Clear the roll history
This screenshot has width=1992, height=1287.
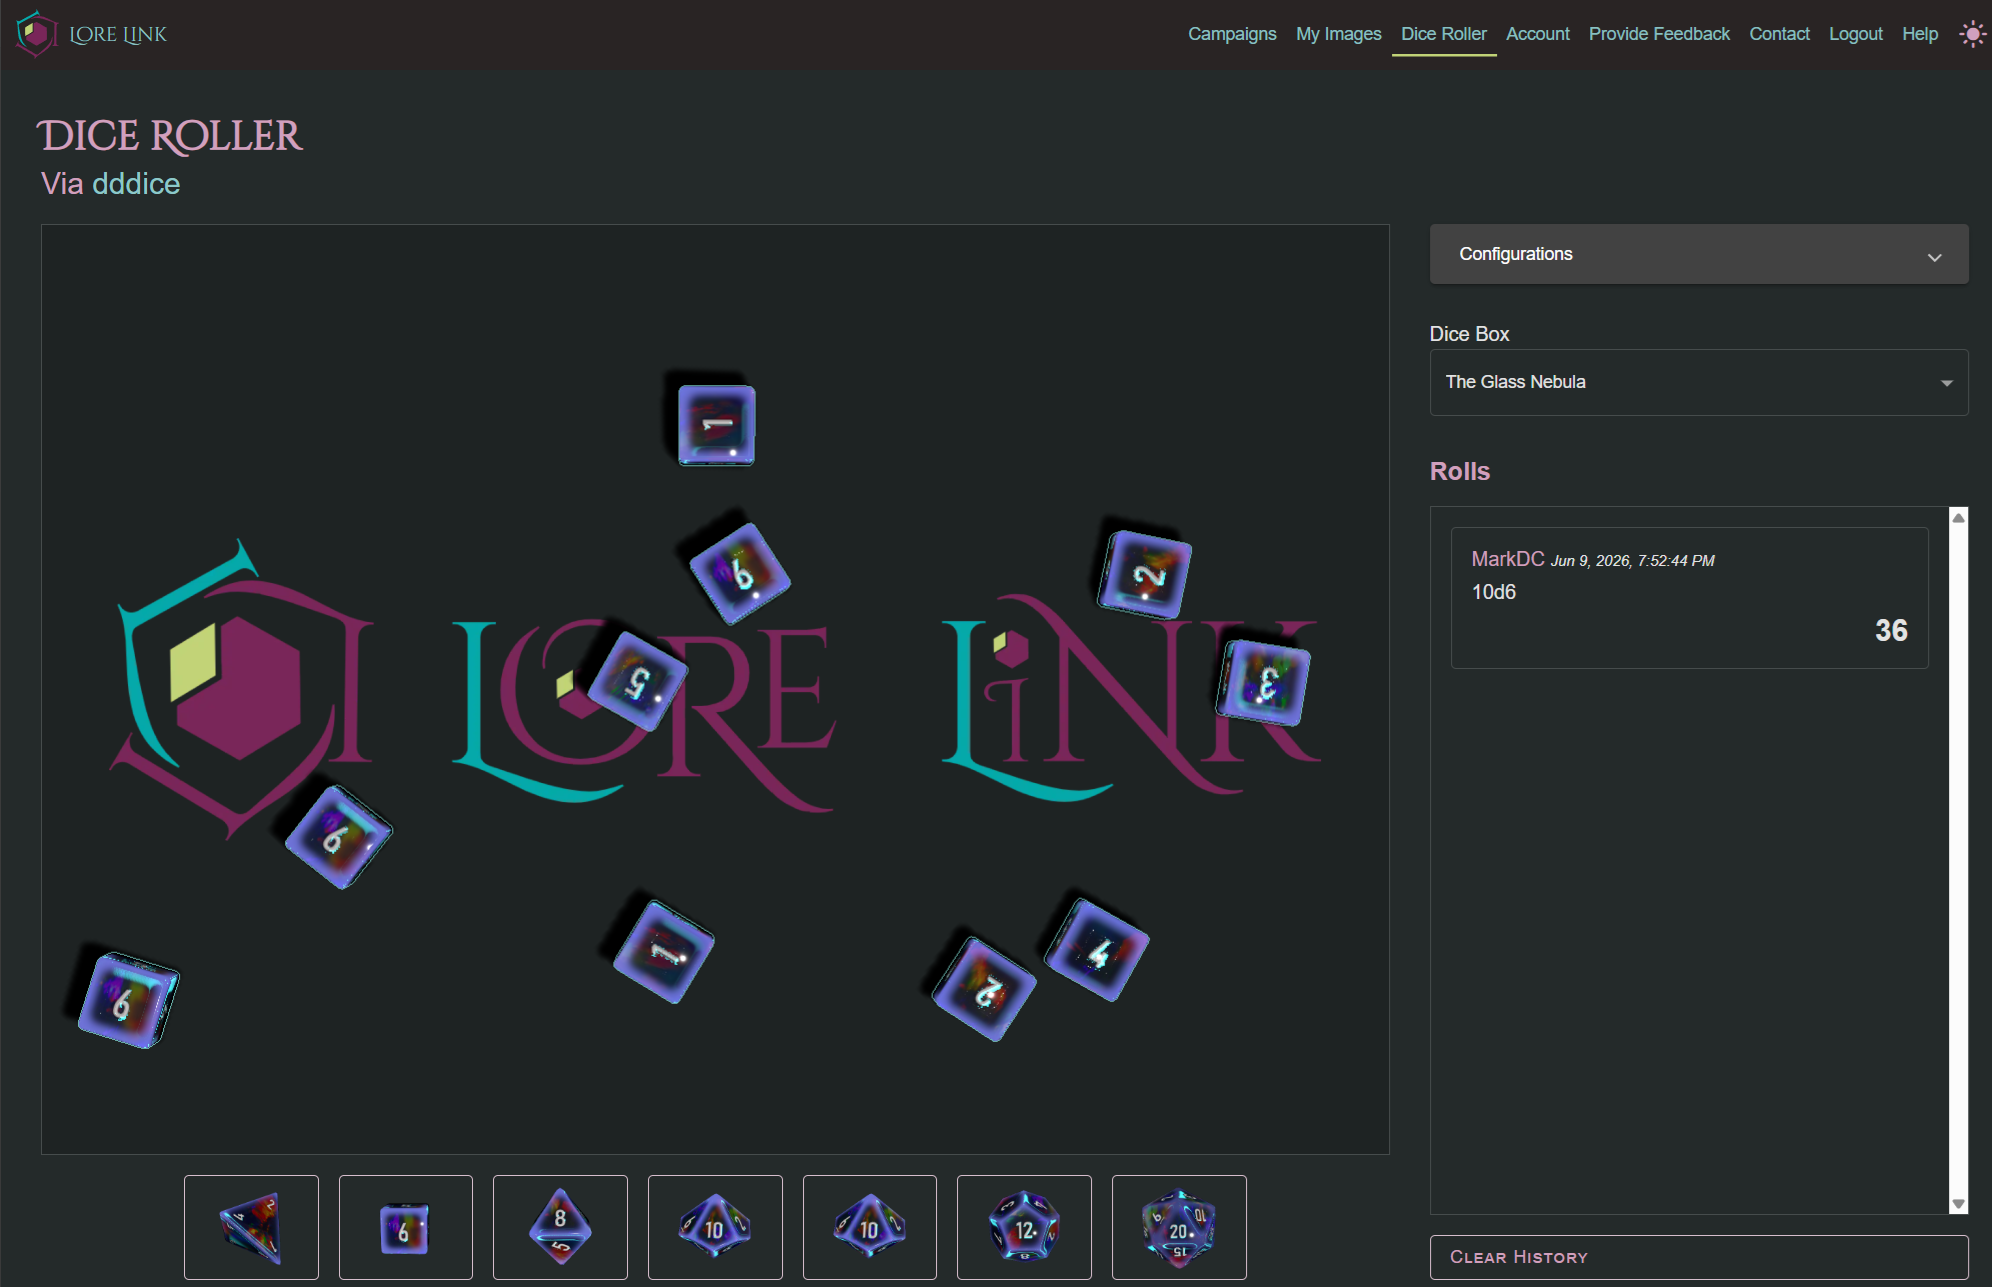pyautogui.click(x=1699, y=1257)
